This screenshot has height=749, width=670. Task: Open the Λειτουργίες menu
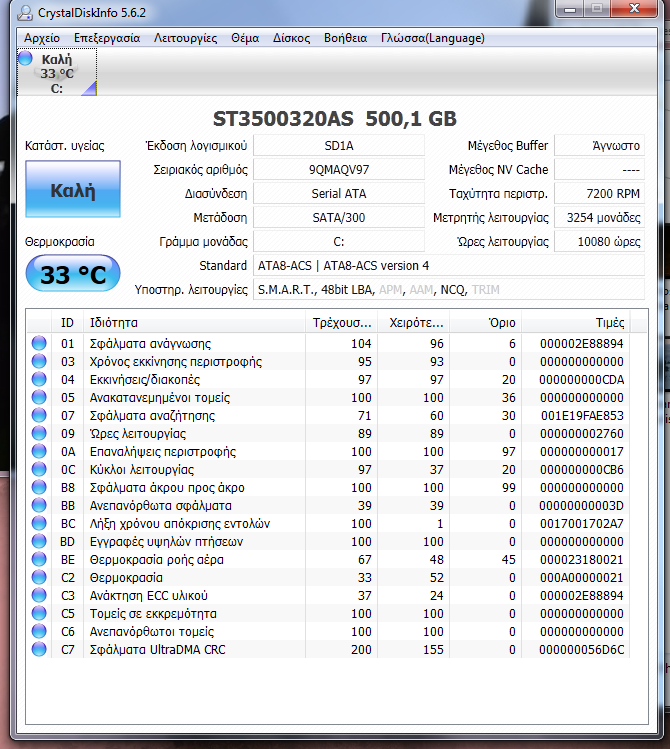(185, 38)
